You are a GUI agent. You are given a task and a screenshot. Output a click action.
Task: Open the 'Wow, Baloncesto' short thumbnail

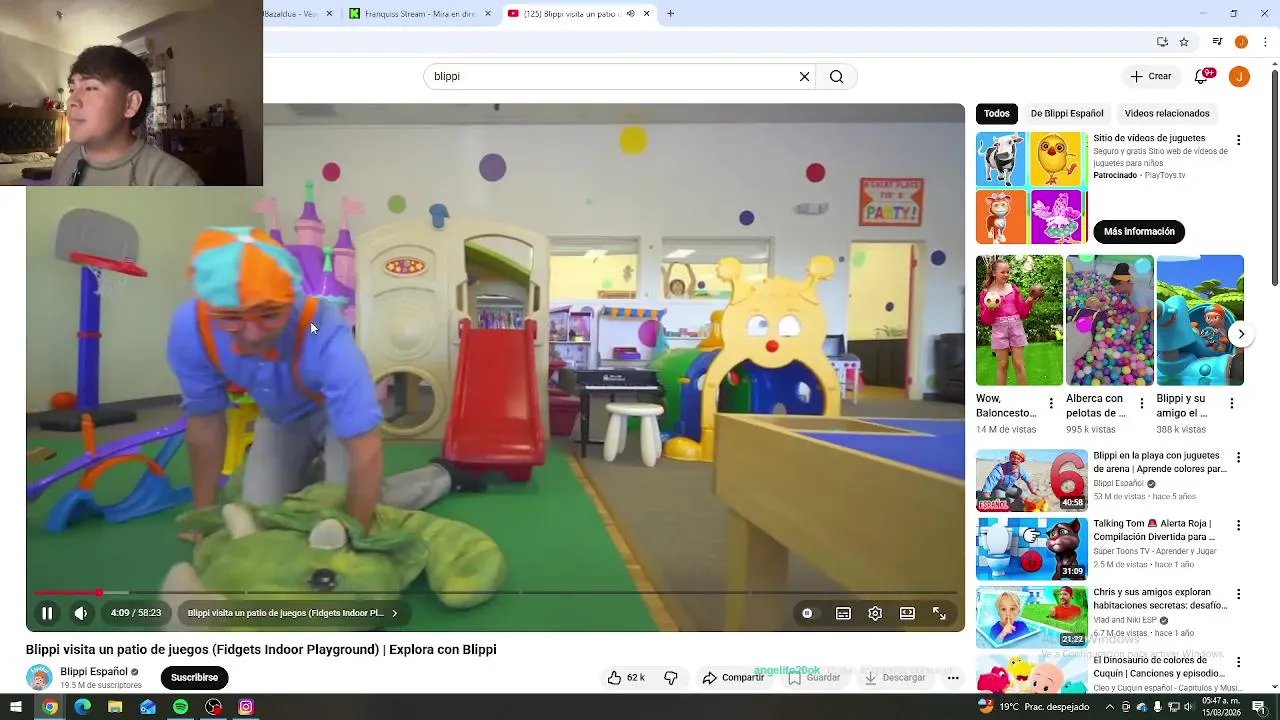point(1019,320)
